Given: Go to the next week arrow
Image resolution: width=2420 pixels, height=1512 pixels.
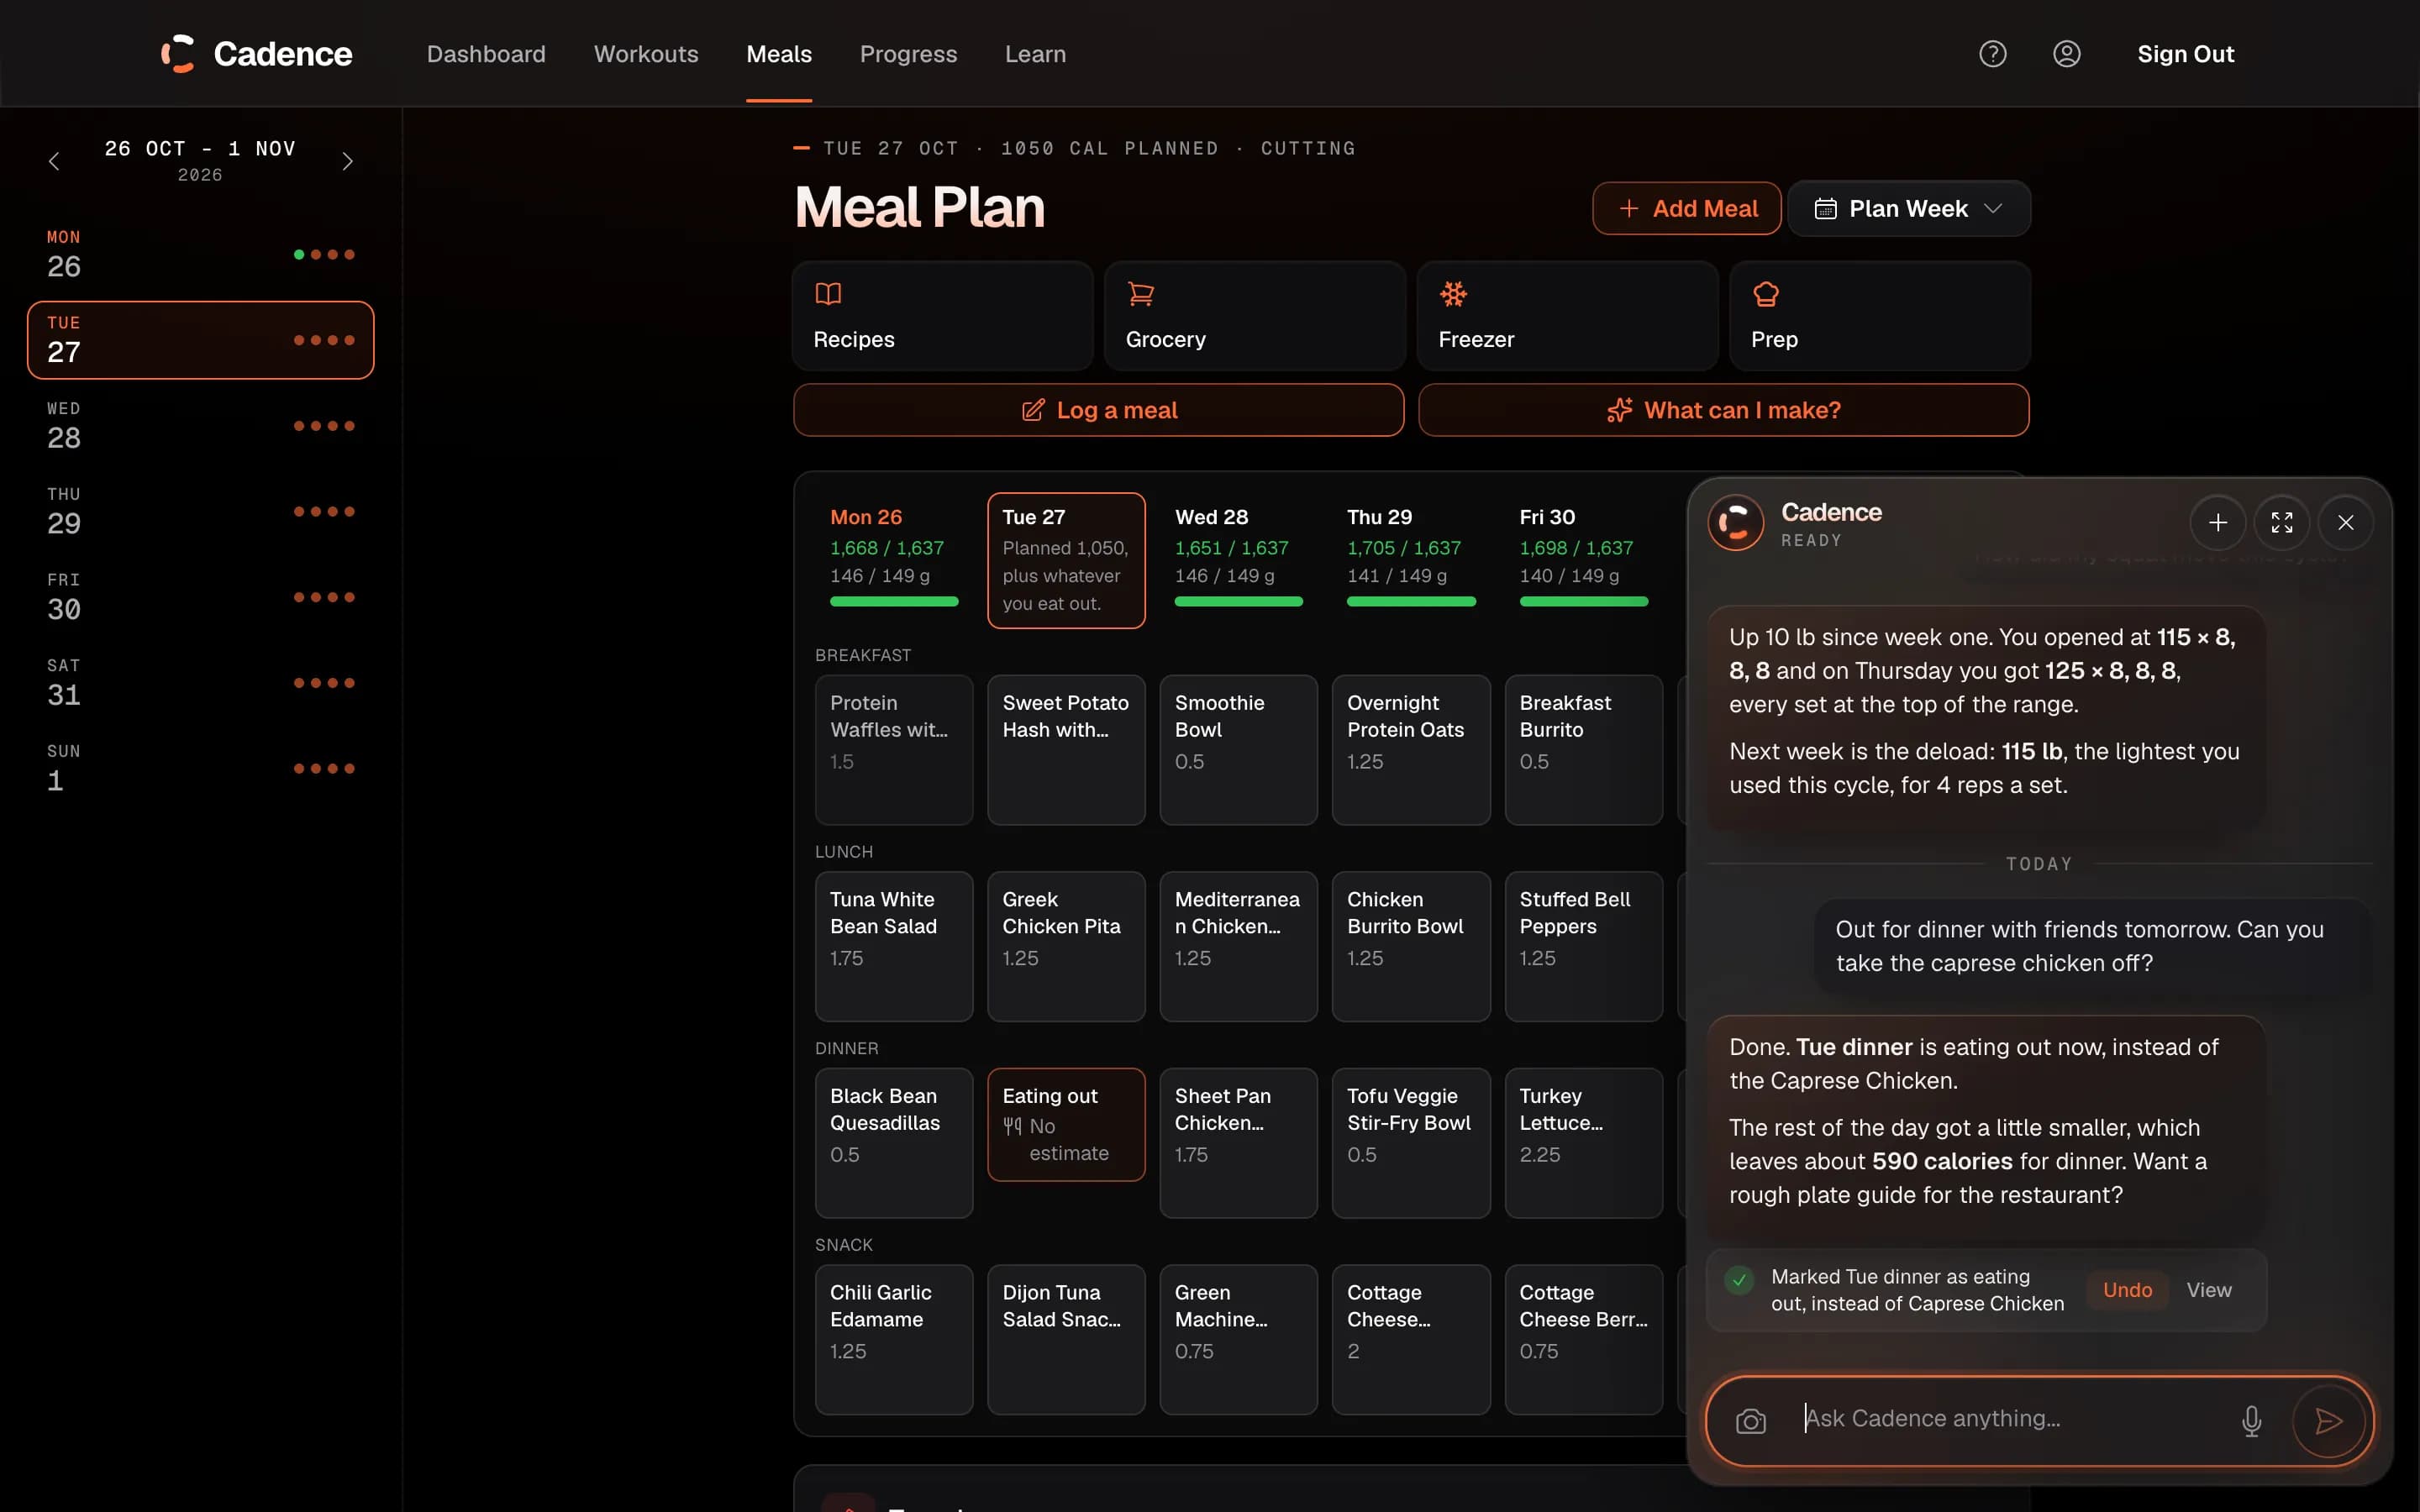Looking at the screenshot, I should [x=347, y=161].
